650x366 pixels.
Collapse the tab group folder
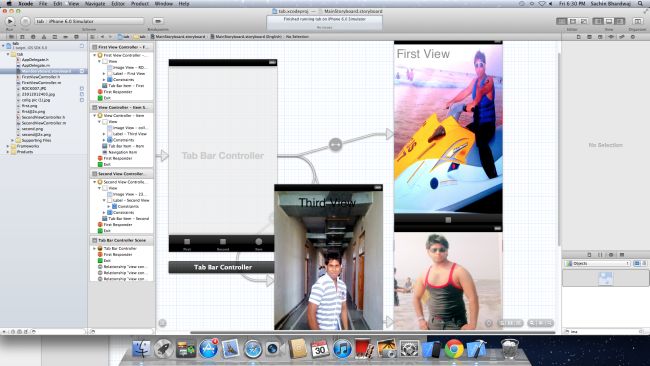pyautogui.click(x=8, y=54)
